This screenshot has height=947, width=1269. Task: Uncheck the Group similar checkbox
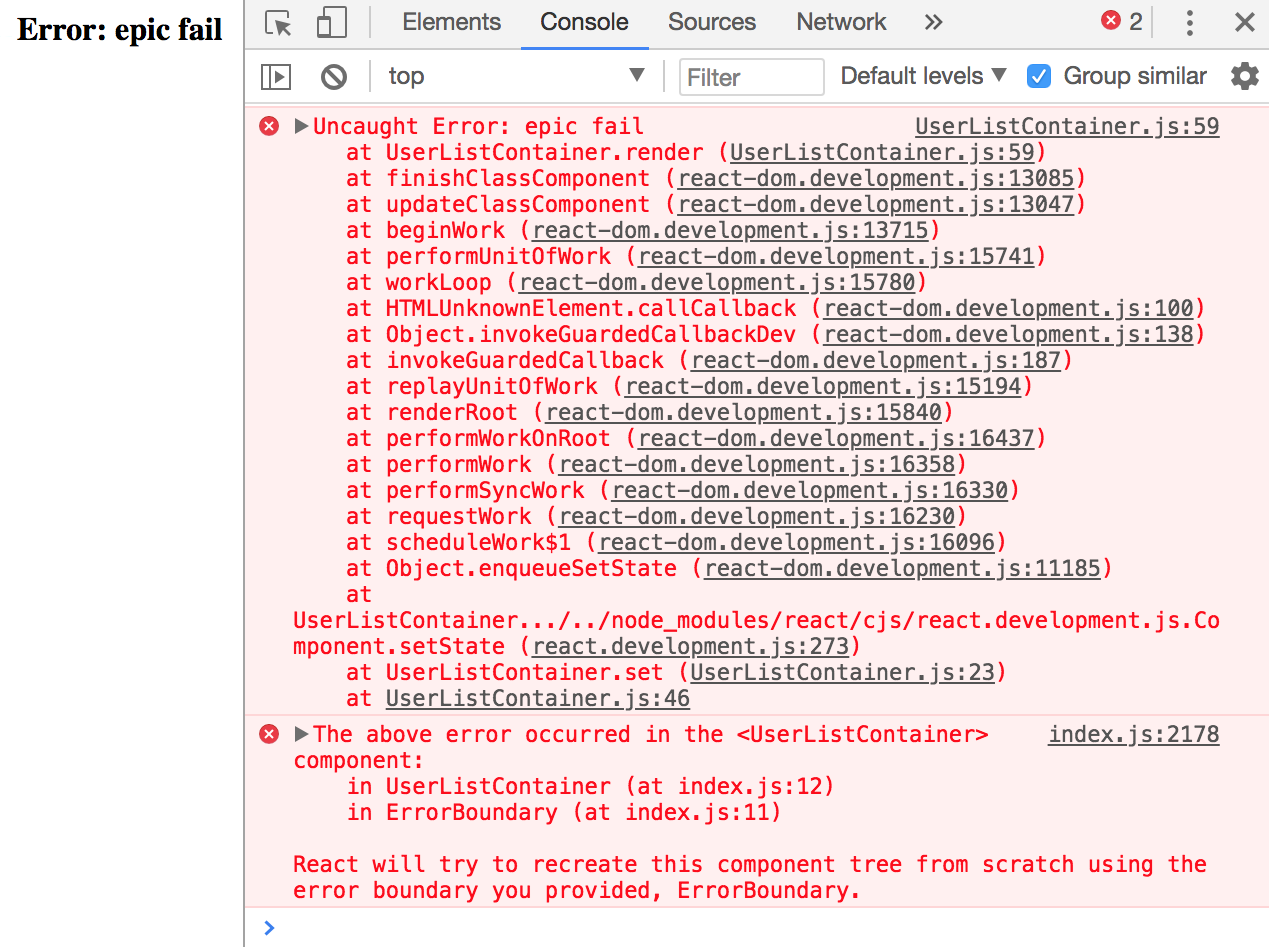click(1039, 76)
